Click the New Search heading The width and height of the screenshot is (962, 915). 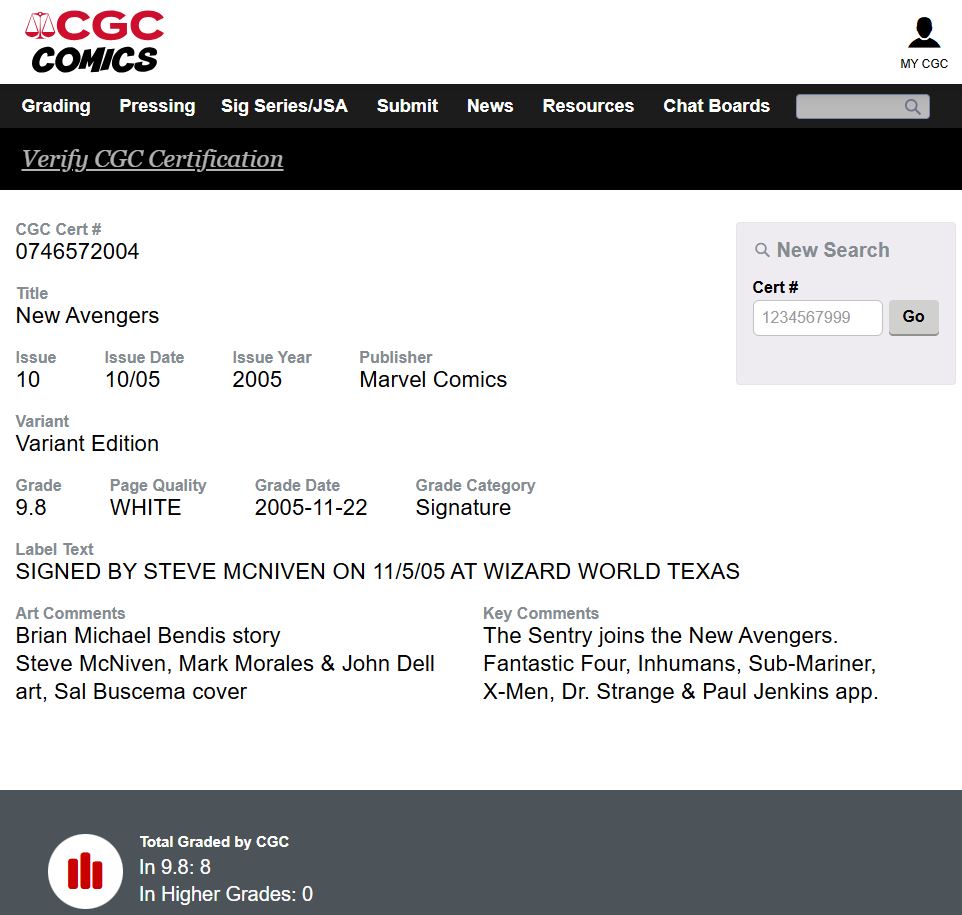(x=833, y=250)
